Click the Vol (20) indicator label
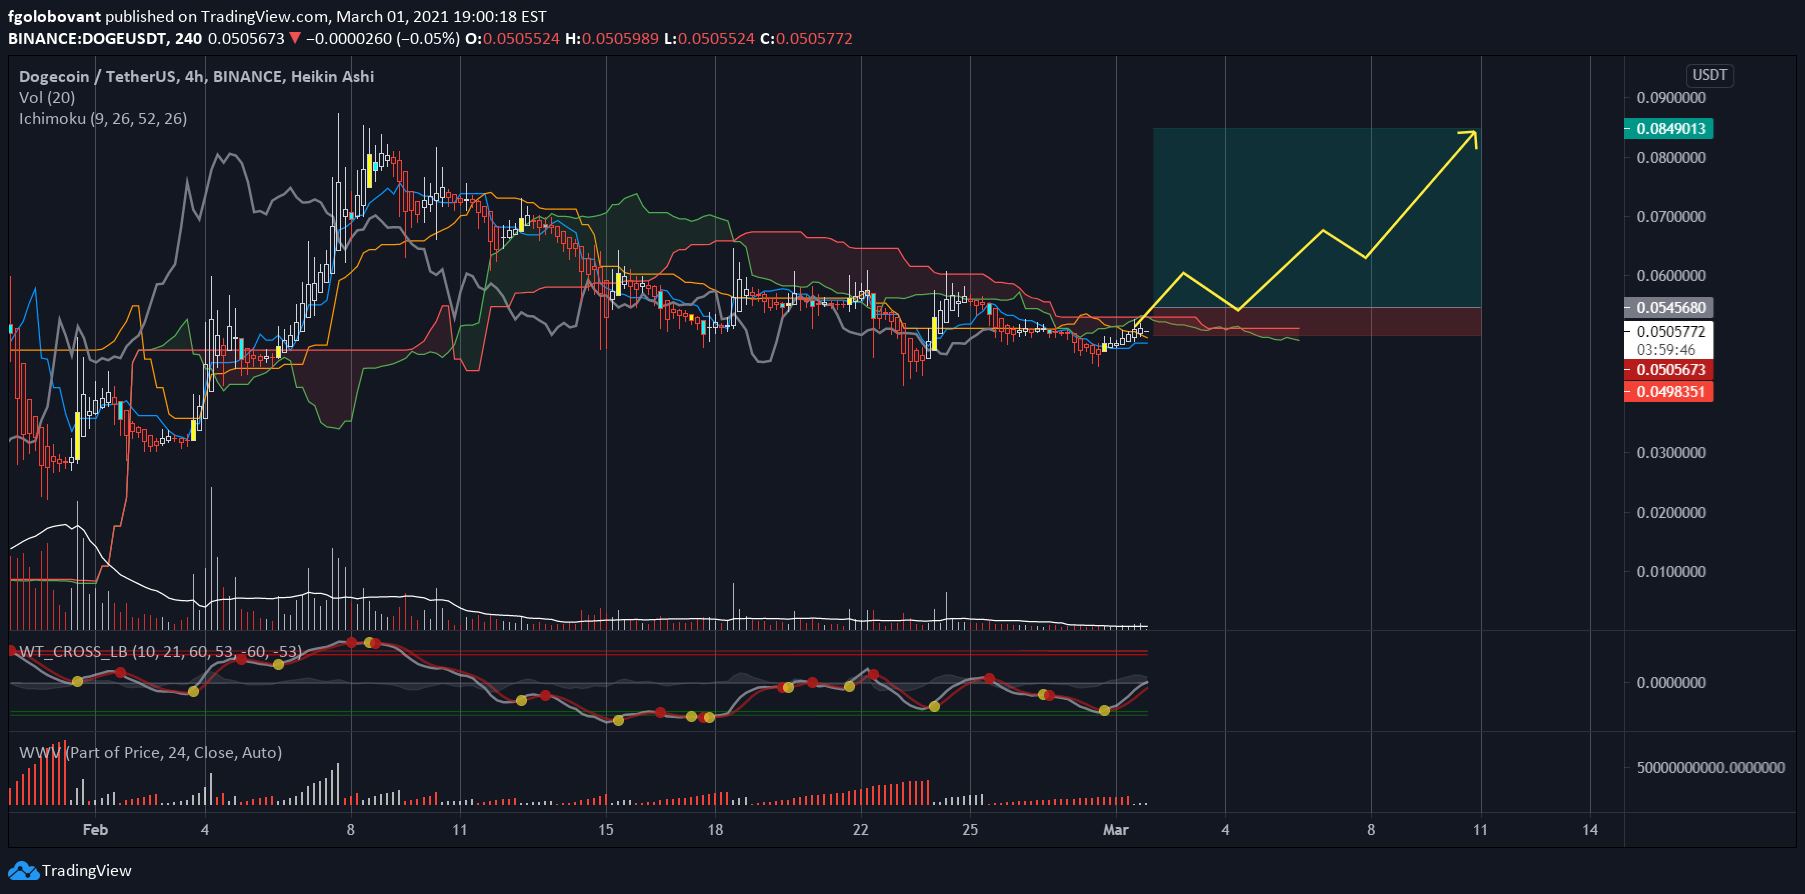 pyautogui.click(x=47, y=97)
